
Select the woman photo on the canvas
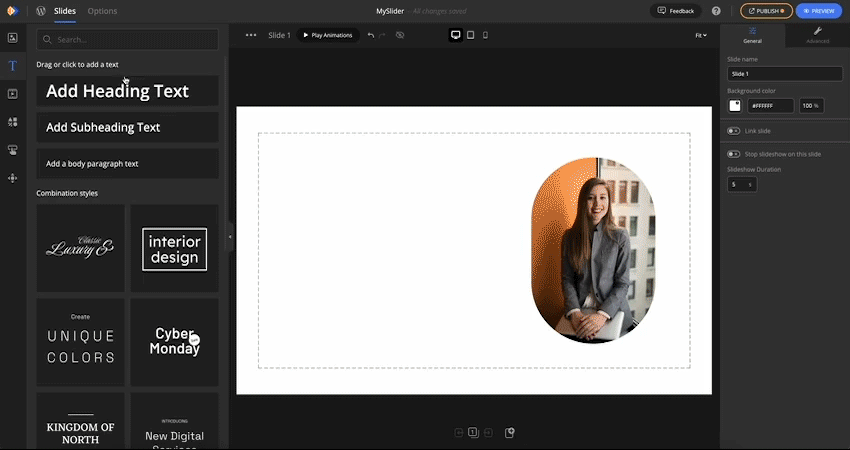[x=594, y=250]
